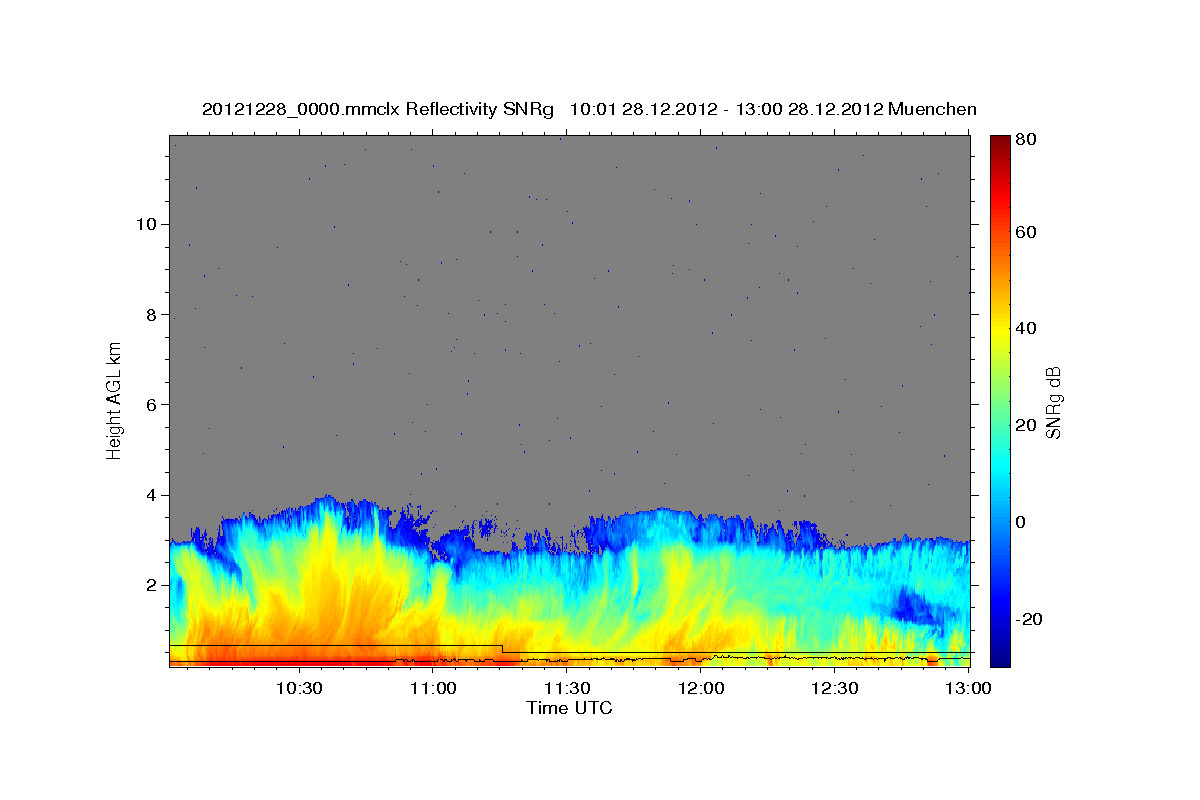
Task: Click the 12:00 time tick label
Action: pos(700,688)
